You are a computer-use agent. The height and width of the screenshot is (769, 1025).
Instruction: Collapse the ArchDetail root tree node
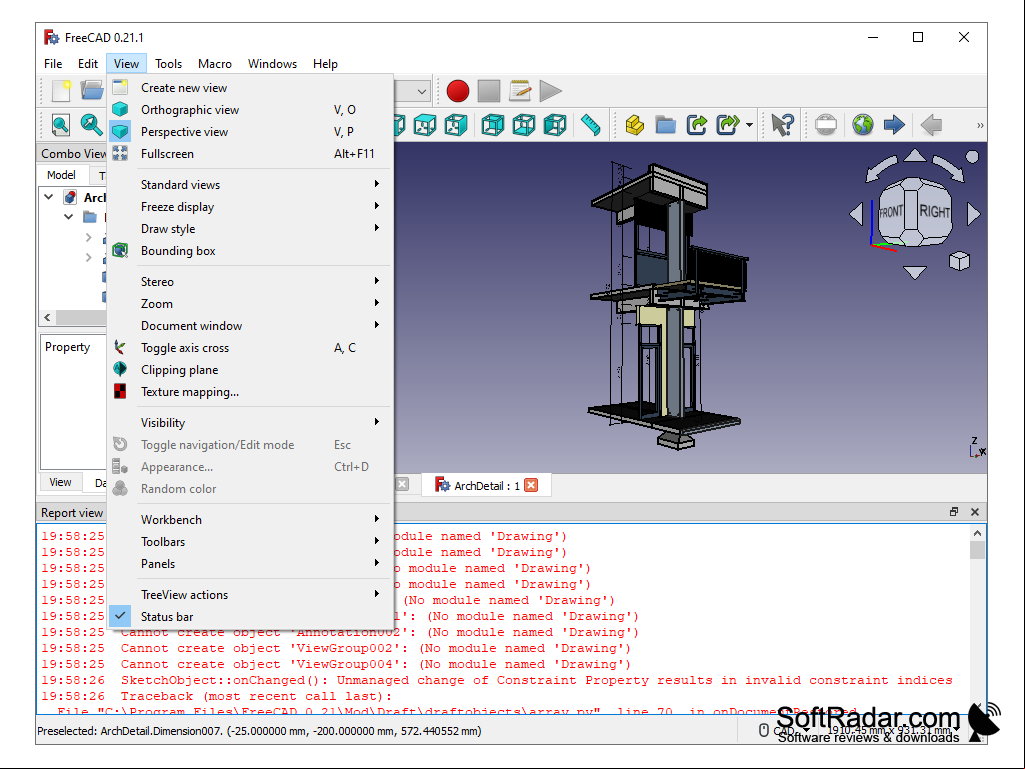tap(49, 196)
